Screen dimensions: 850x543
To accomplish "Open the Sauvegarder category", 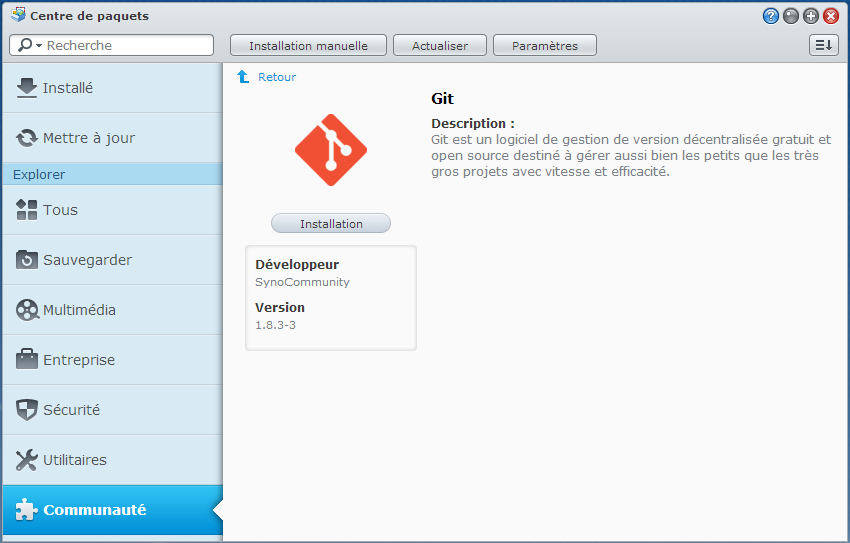I will [x=113, y=260].
